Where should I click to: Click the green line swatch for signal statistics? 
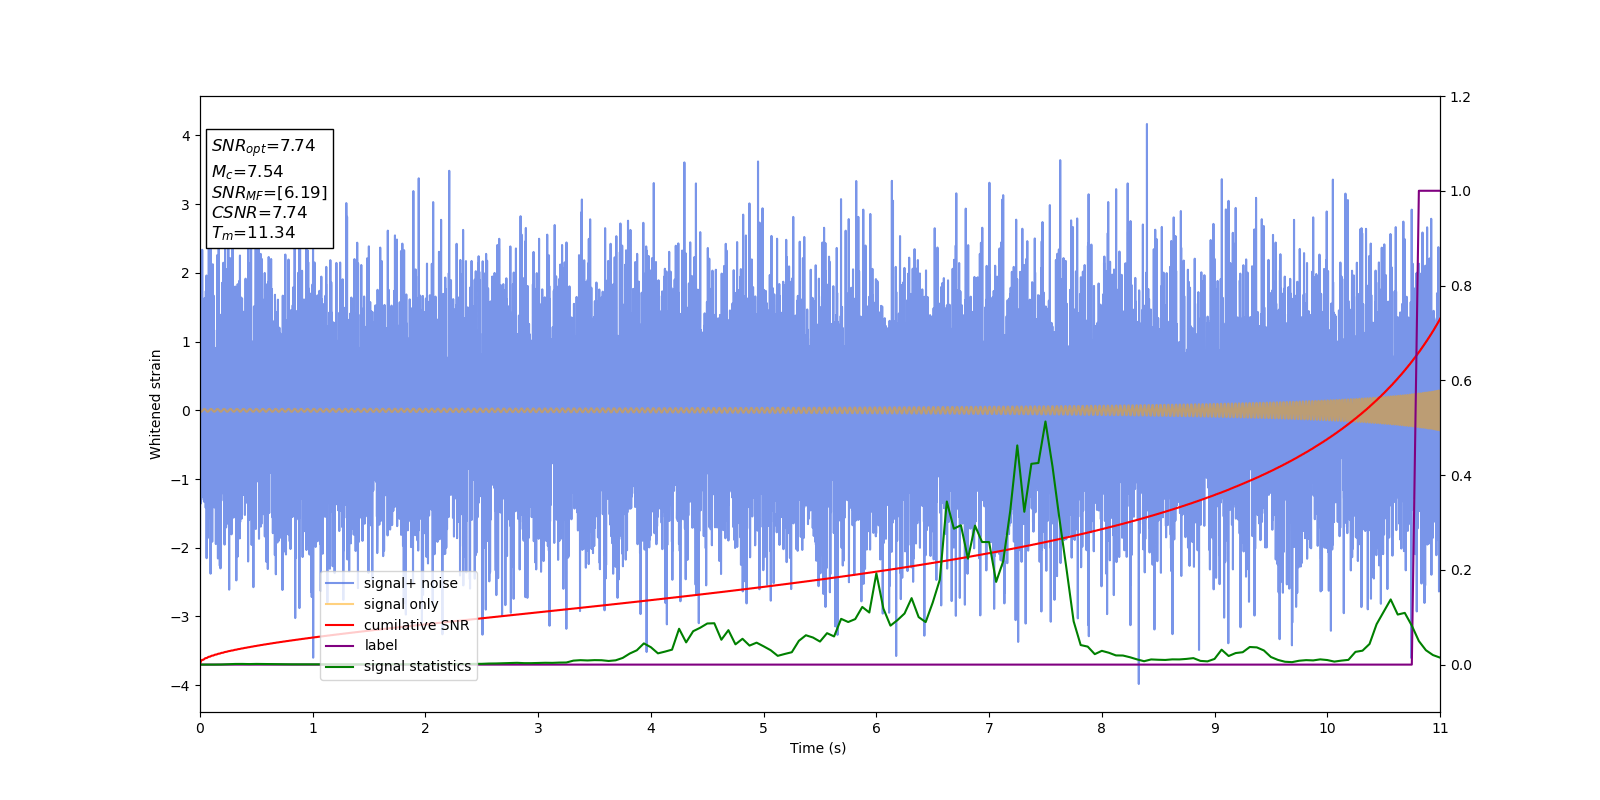click(x=340, y=666)
